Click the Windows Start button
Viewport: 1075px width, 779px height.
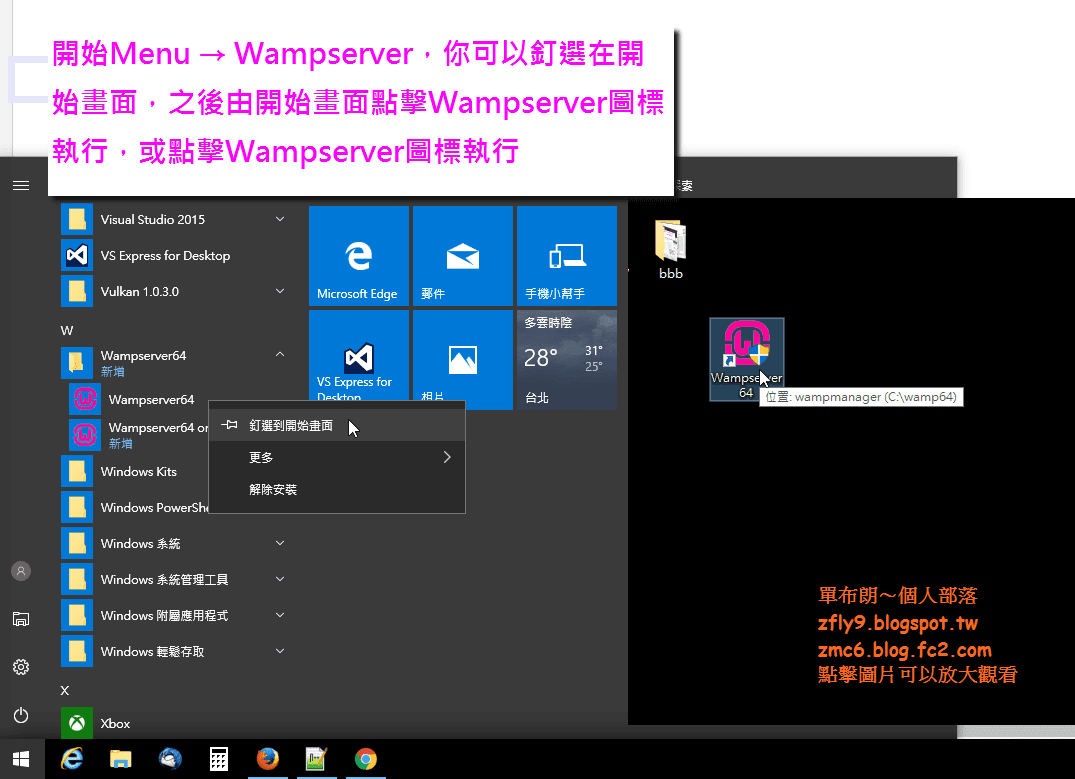click(21, 759)
